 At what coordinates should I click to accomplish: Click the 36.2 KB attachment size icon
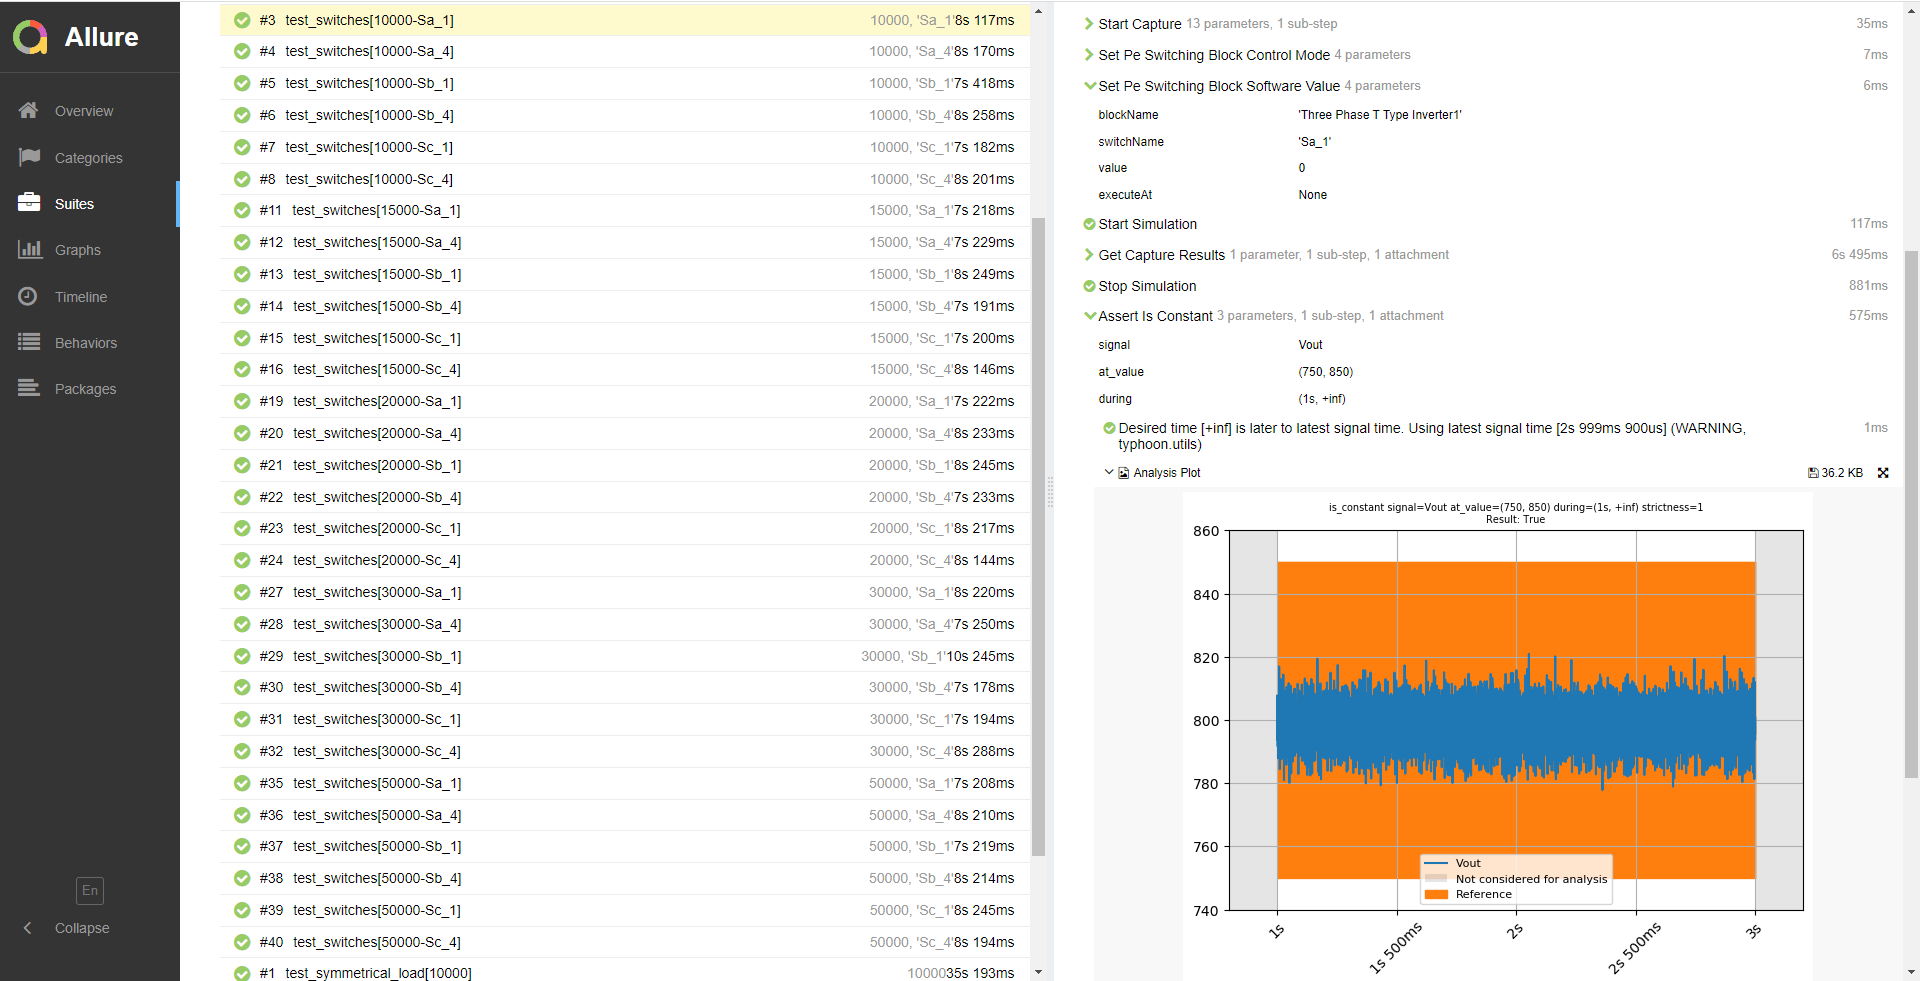1813,473
